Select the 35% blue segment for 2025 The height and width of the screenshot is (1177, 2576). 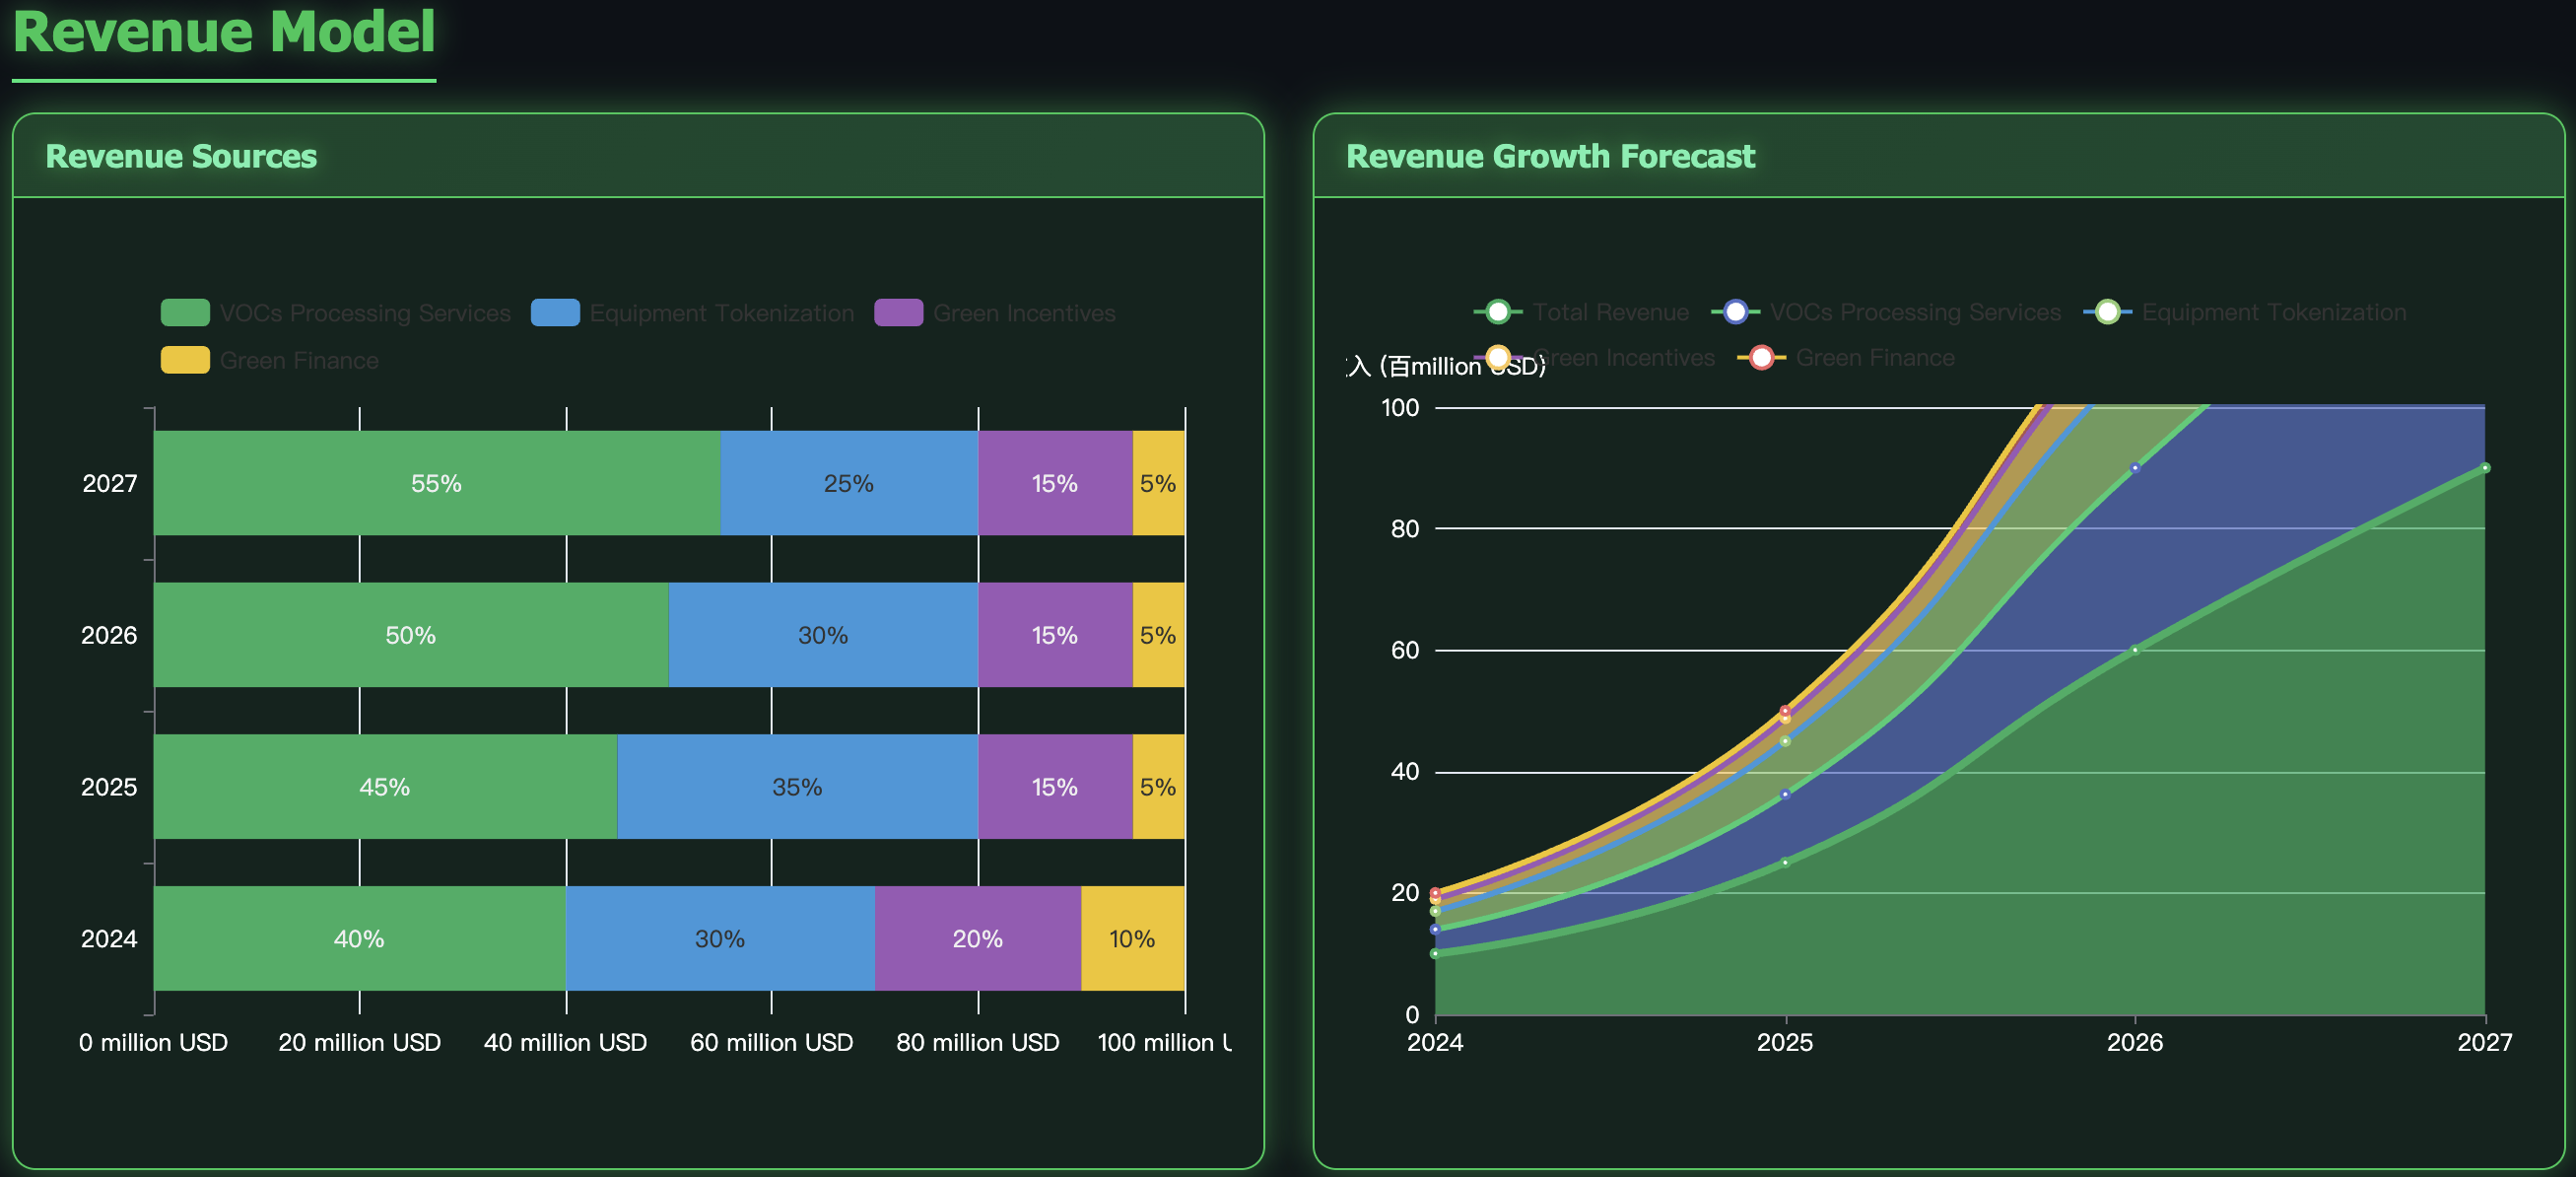pyautogui.click(x=796, y=787)
